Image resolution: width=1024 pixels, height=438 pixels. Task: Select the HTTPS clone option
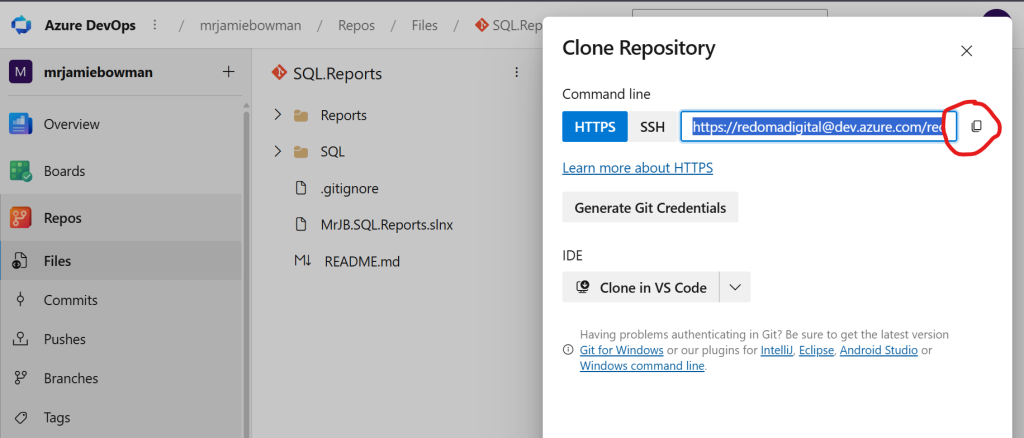pos(595,127)
